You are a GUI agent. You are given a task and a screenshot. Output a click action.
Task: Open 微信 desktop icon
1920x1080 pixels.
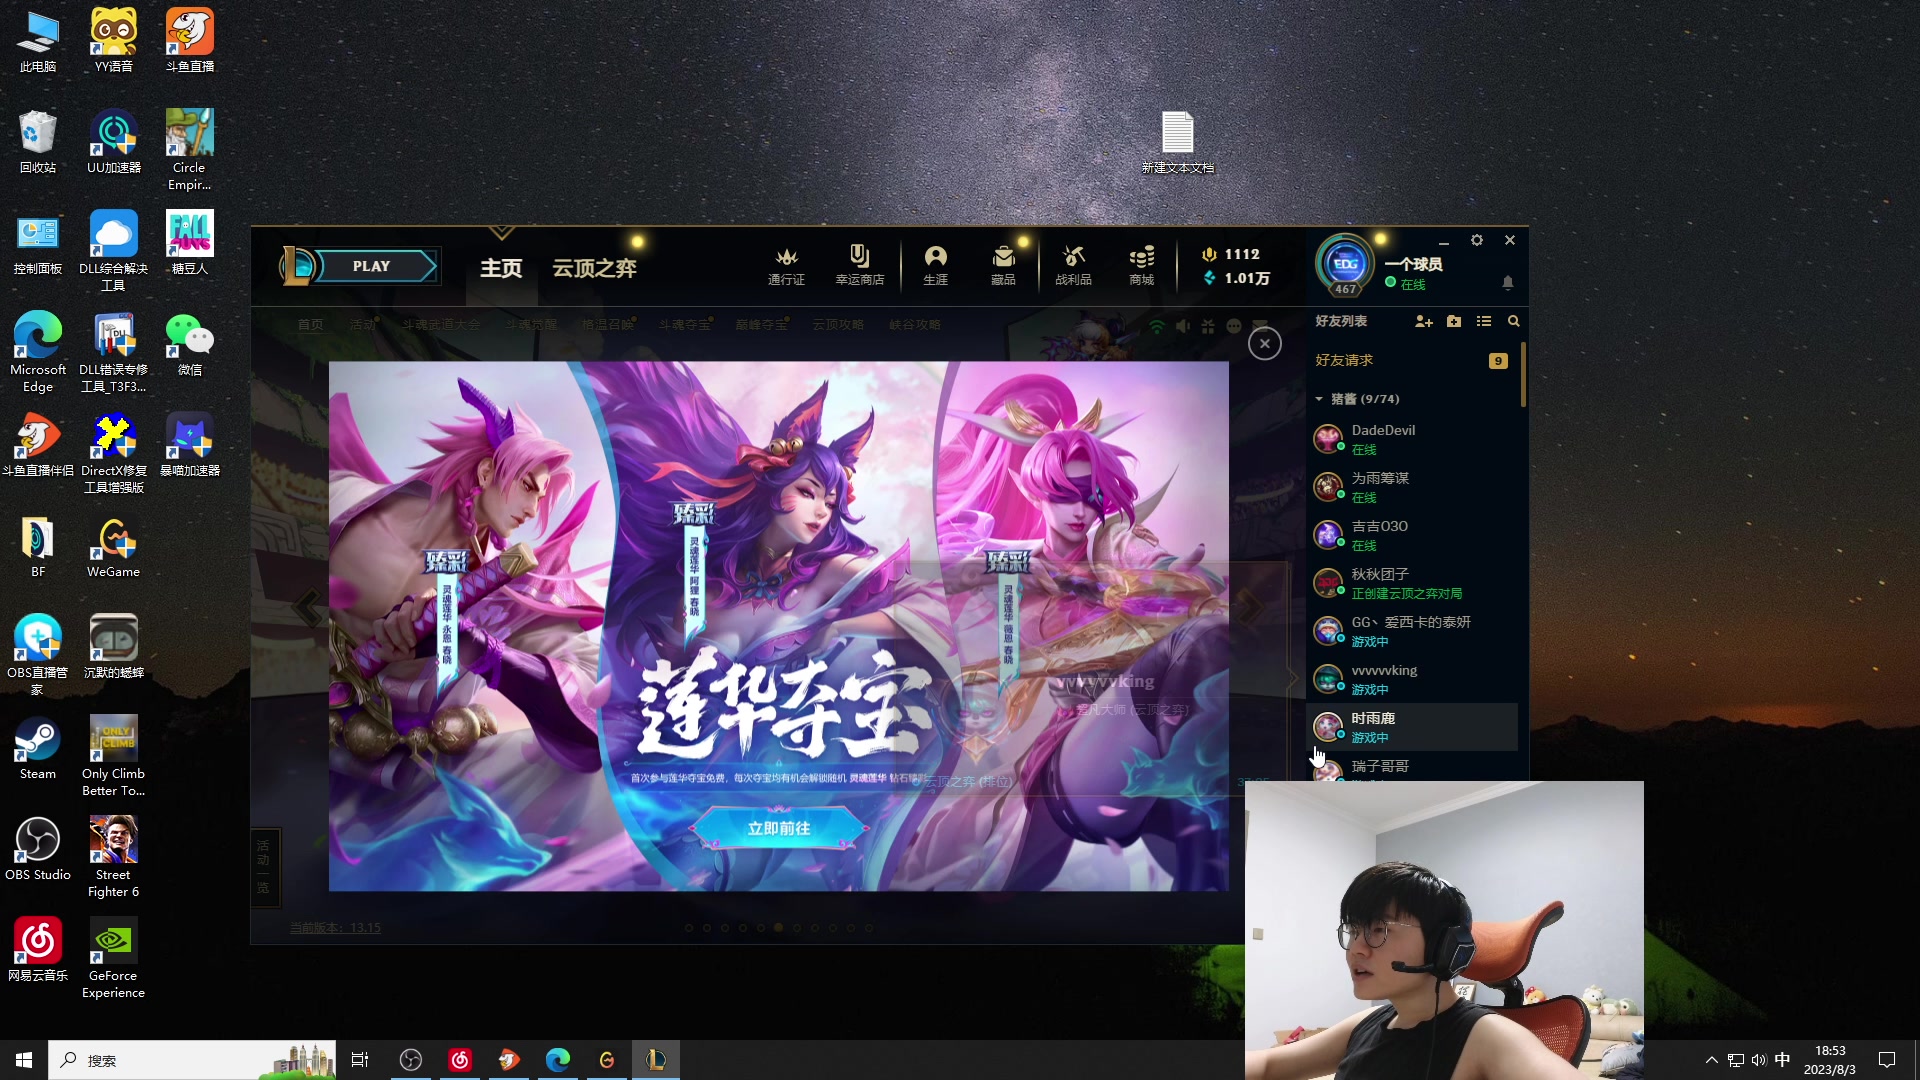click(x=190, y=344)
